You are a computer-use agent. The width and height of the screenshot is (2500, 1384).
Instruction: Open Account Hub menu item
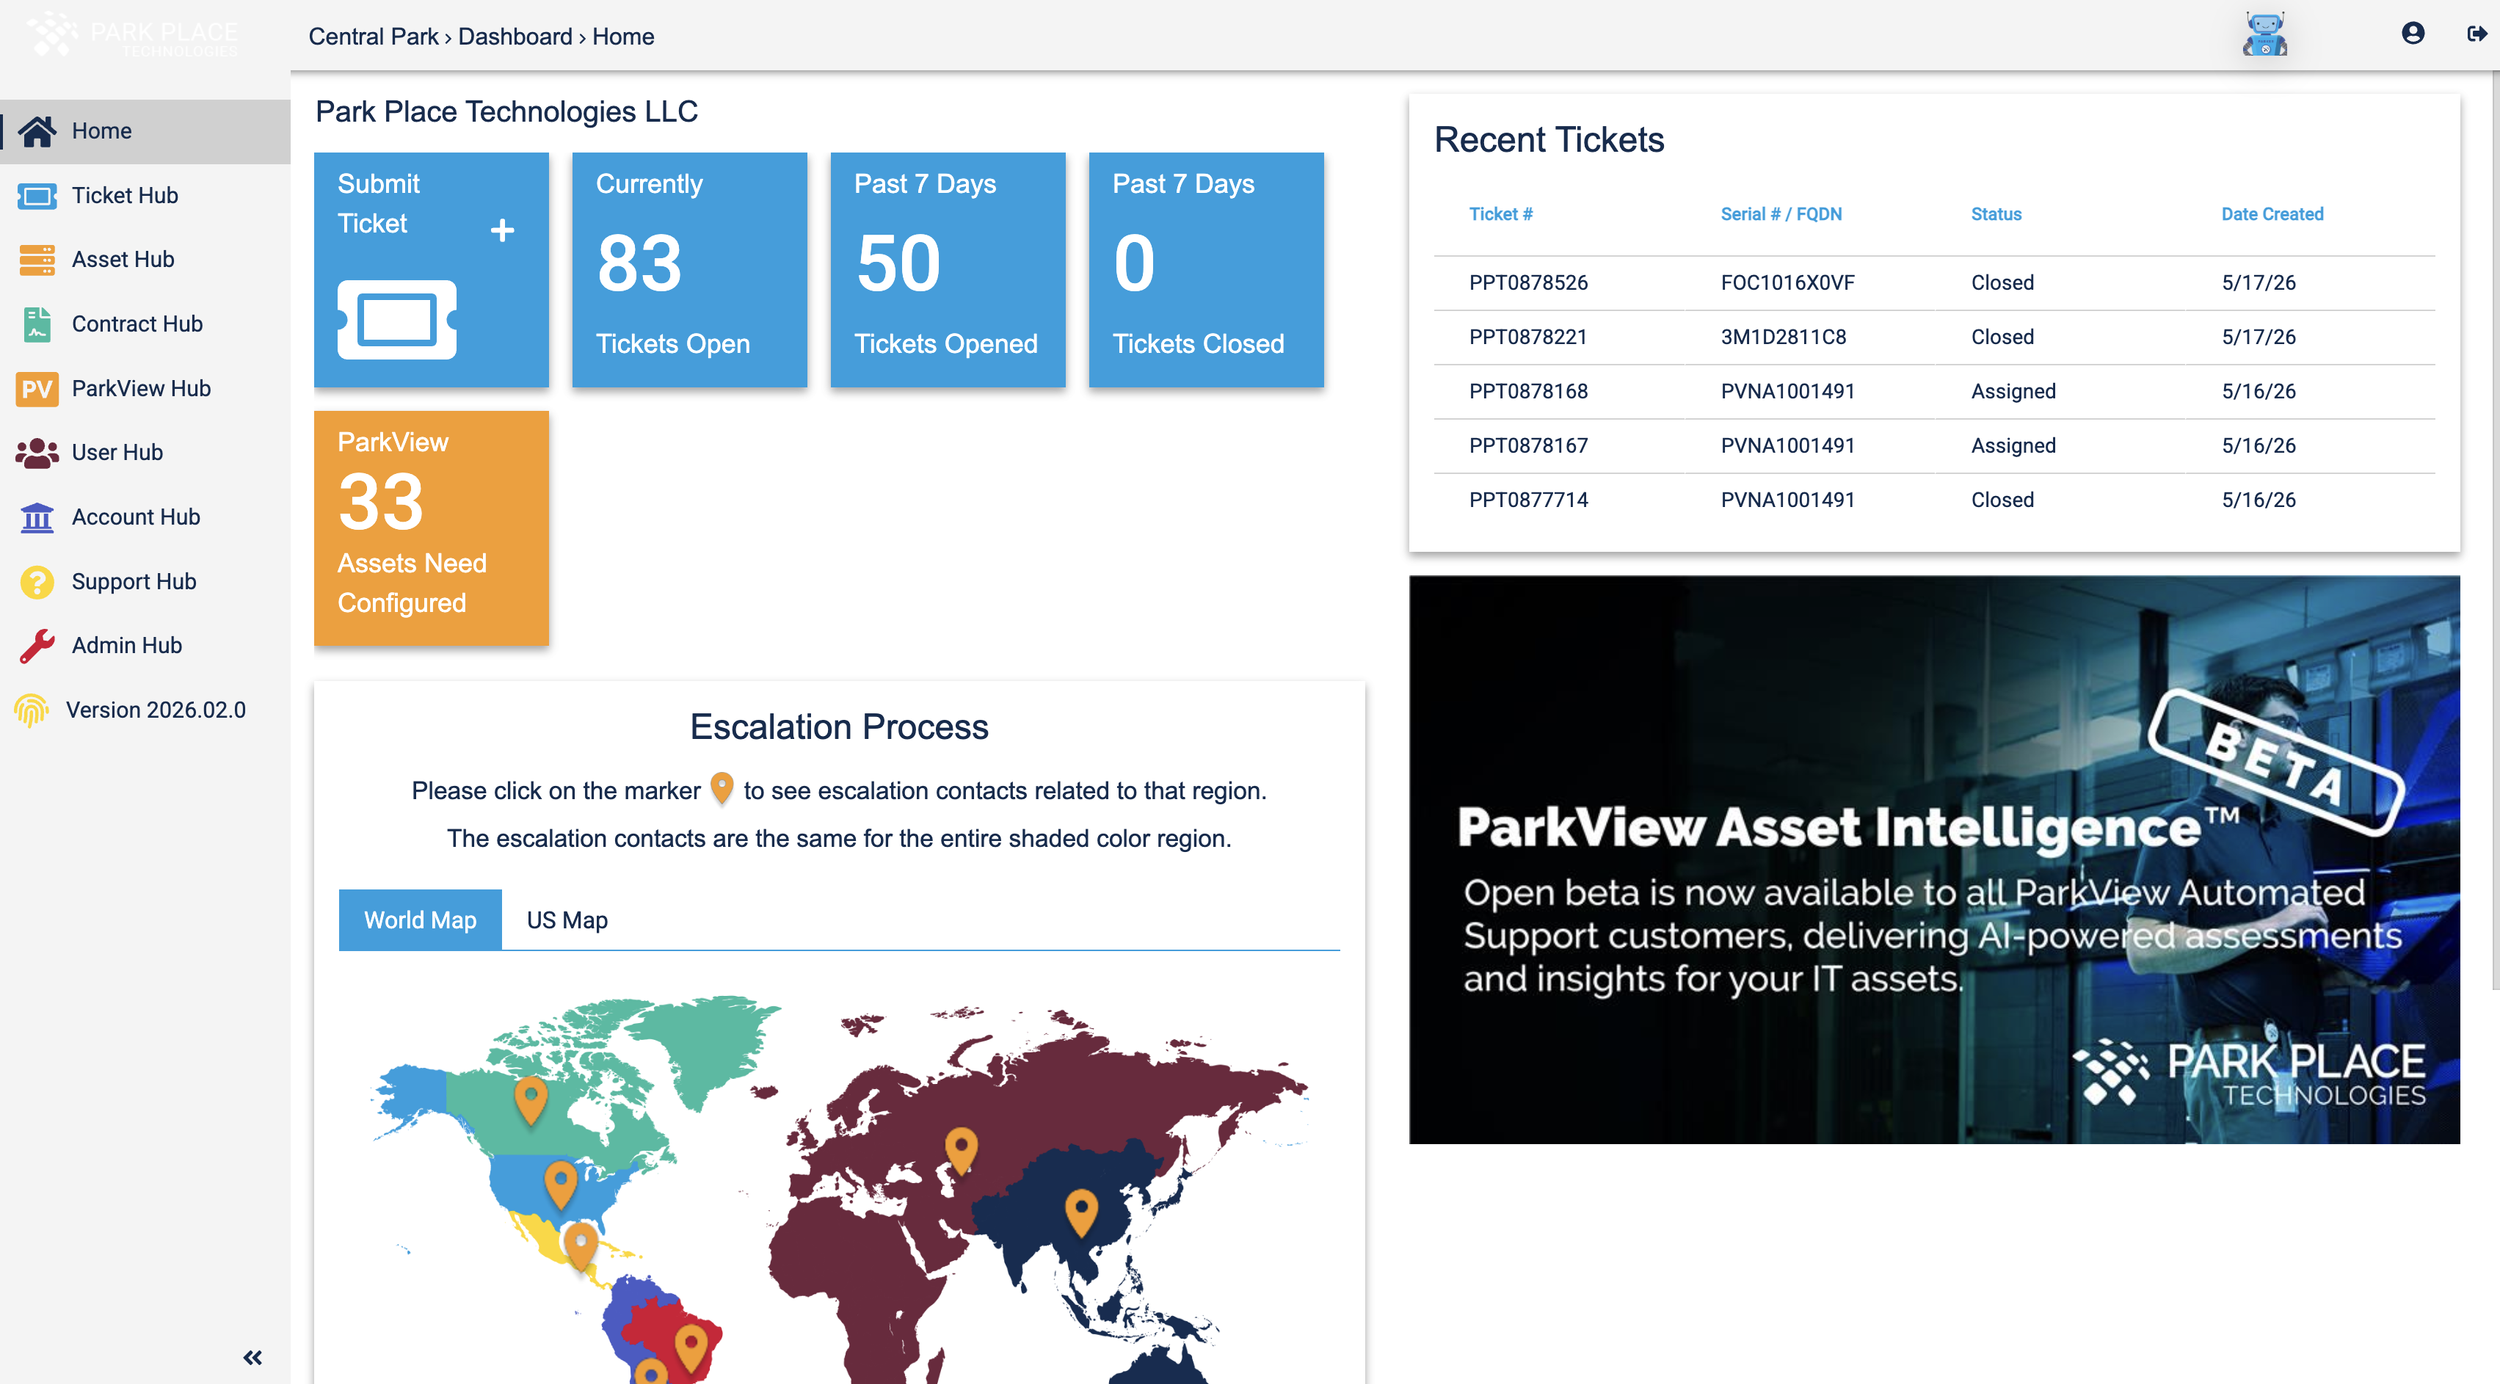[x=145, y=517]
